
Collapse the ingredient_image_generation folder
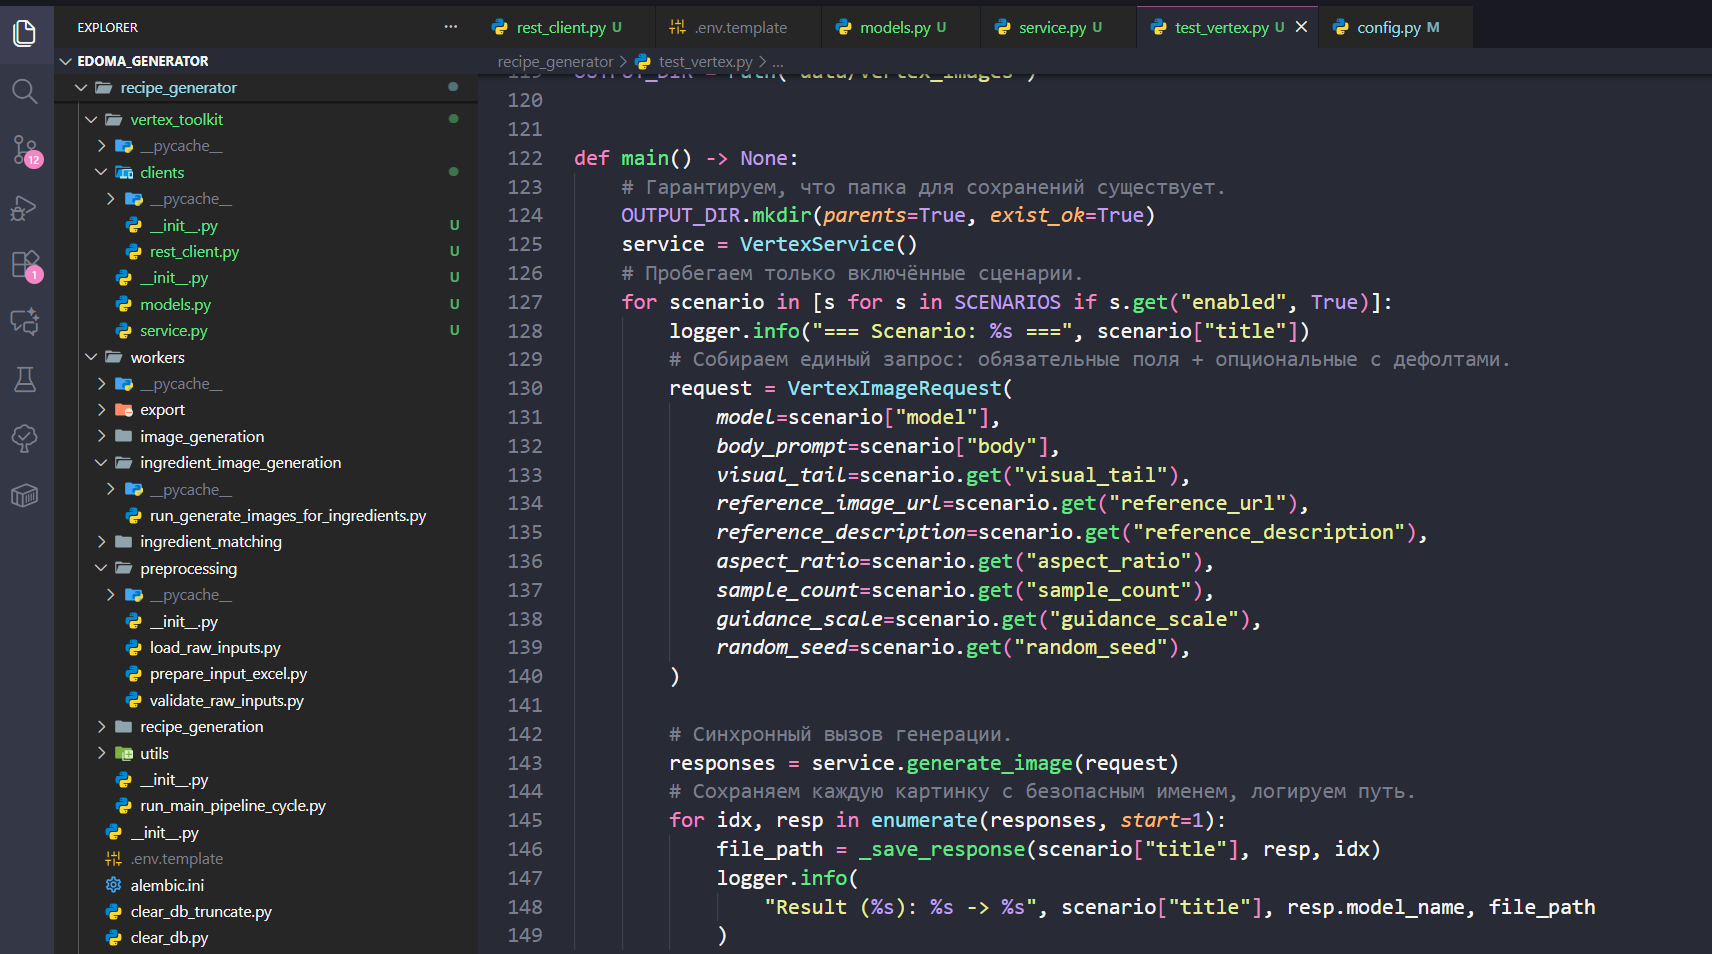click(101, 463)
